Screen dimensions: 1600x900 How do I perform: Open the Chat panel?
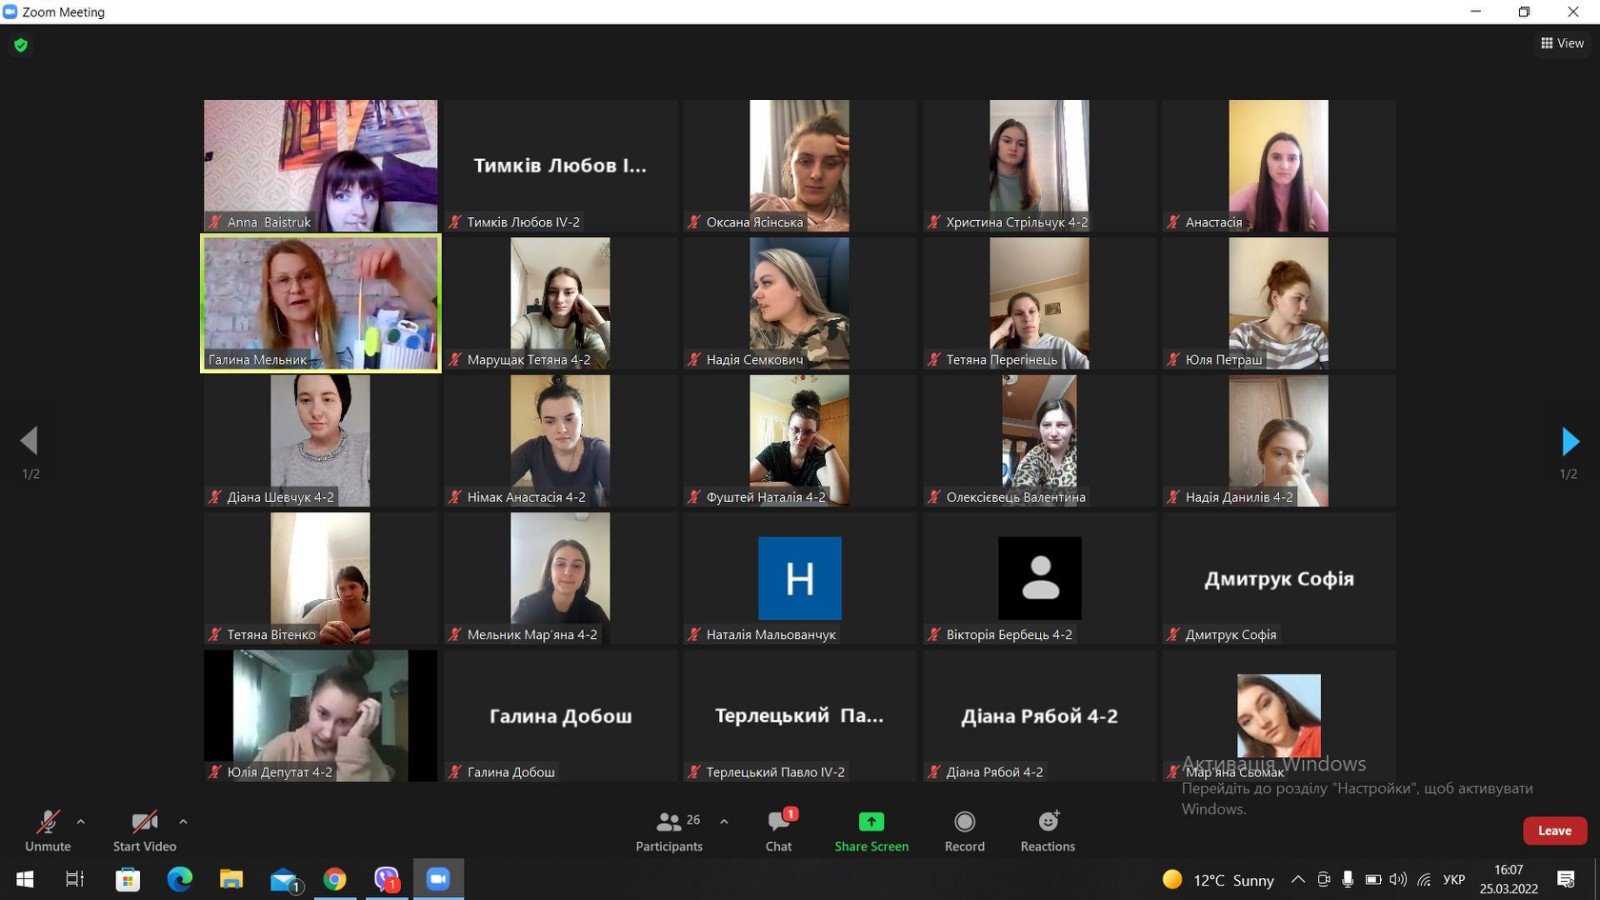(778, 830)
